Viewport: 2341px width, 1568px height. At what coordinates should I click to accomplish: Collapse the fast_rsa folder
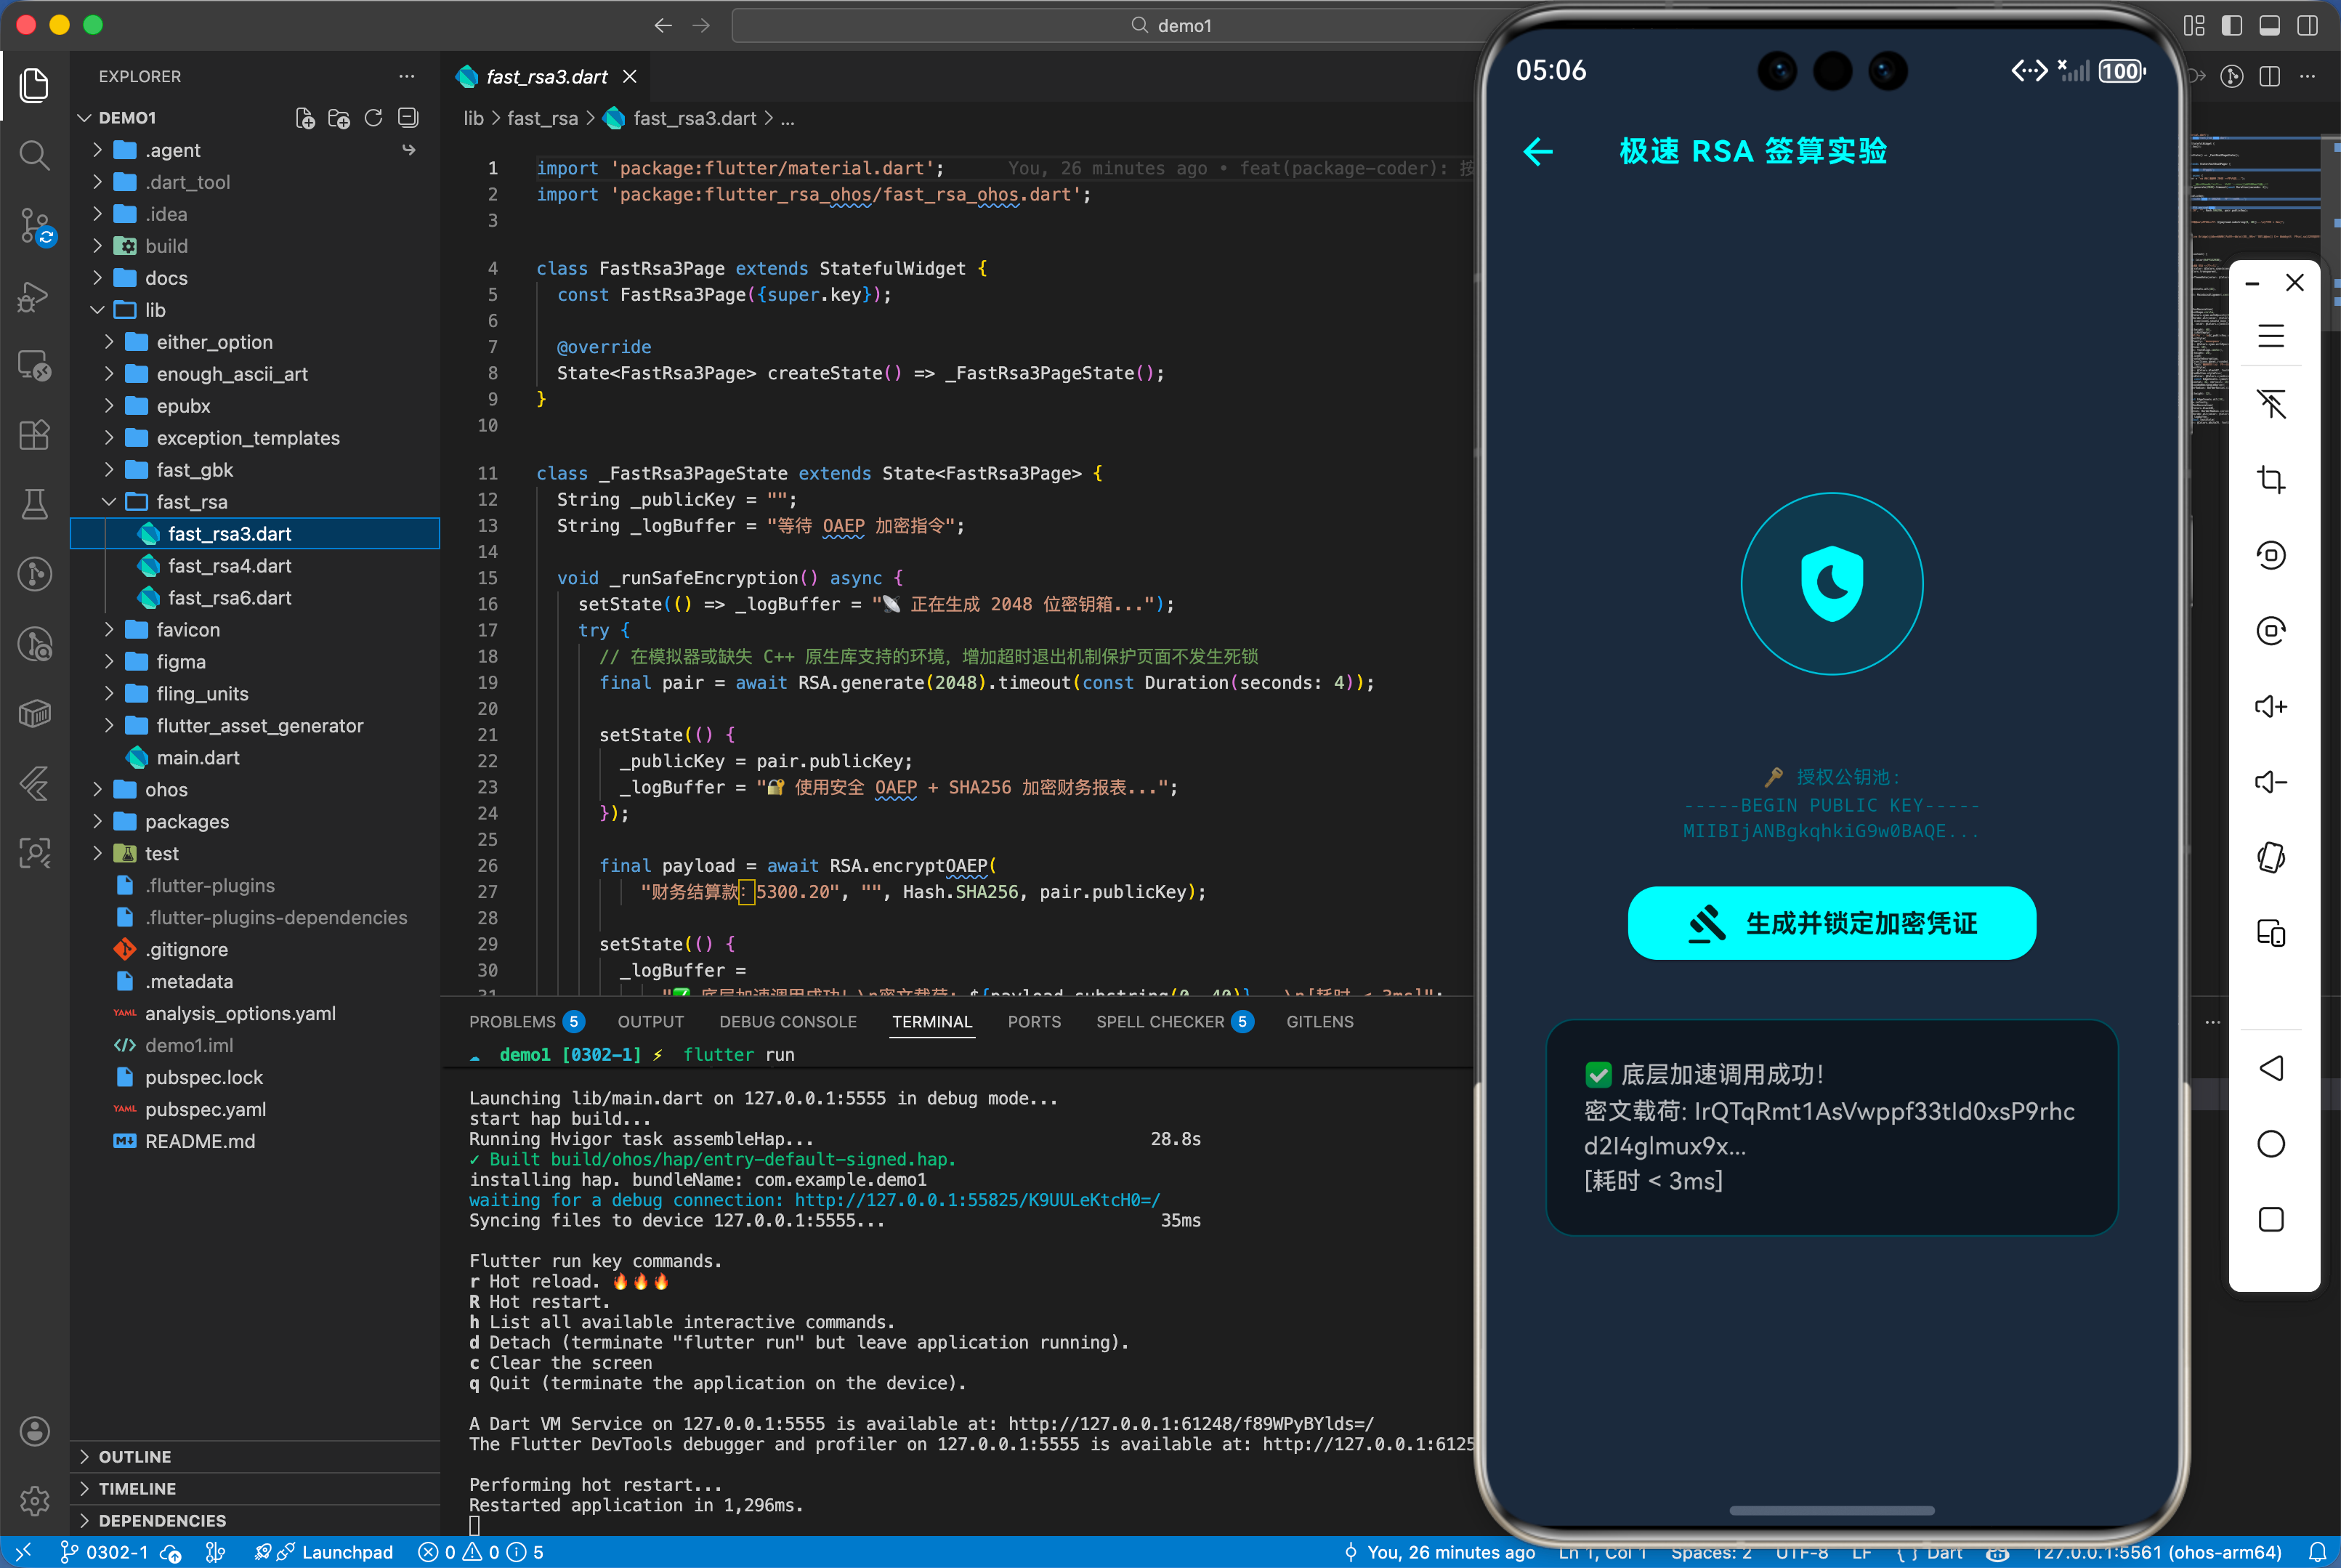(x=191, y=502)
